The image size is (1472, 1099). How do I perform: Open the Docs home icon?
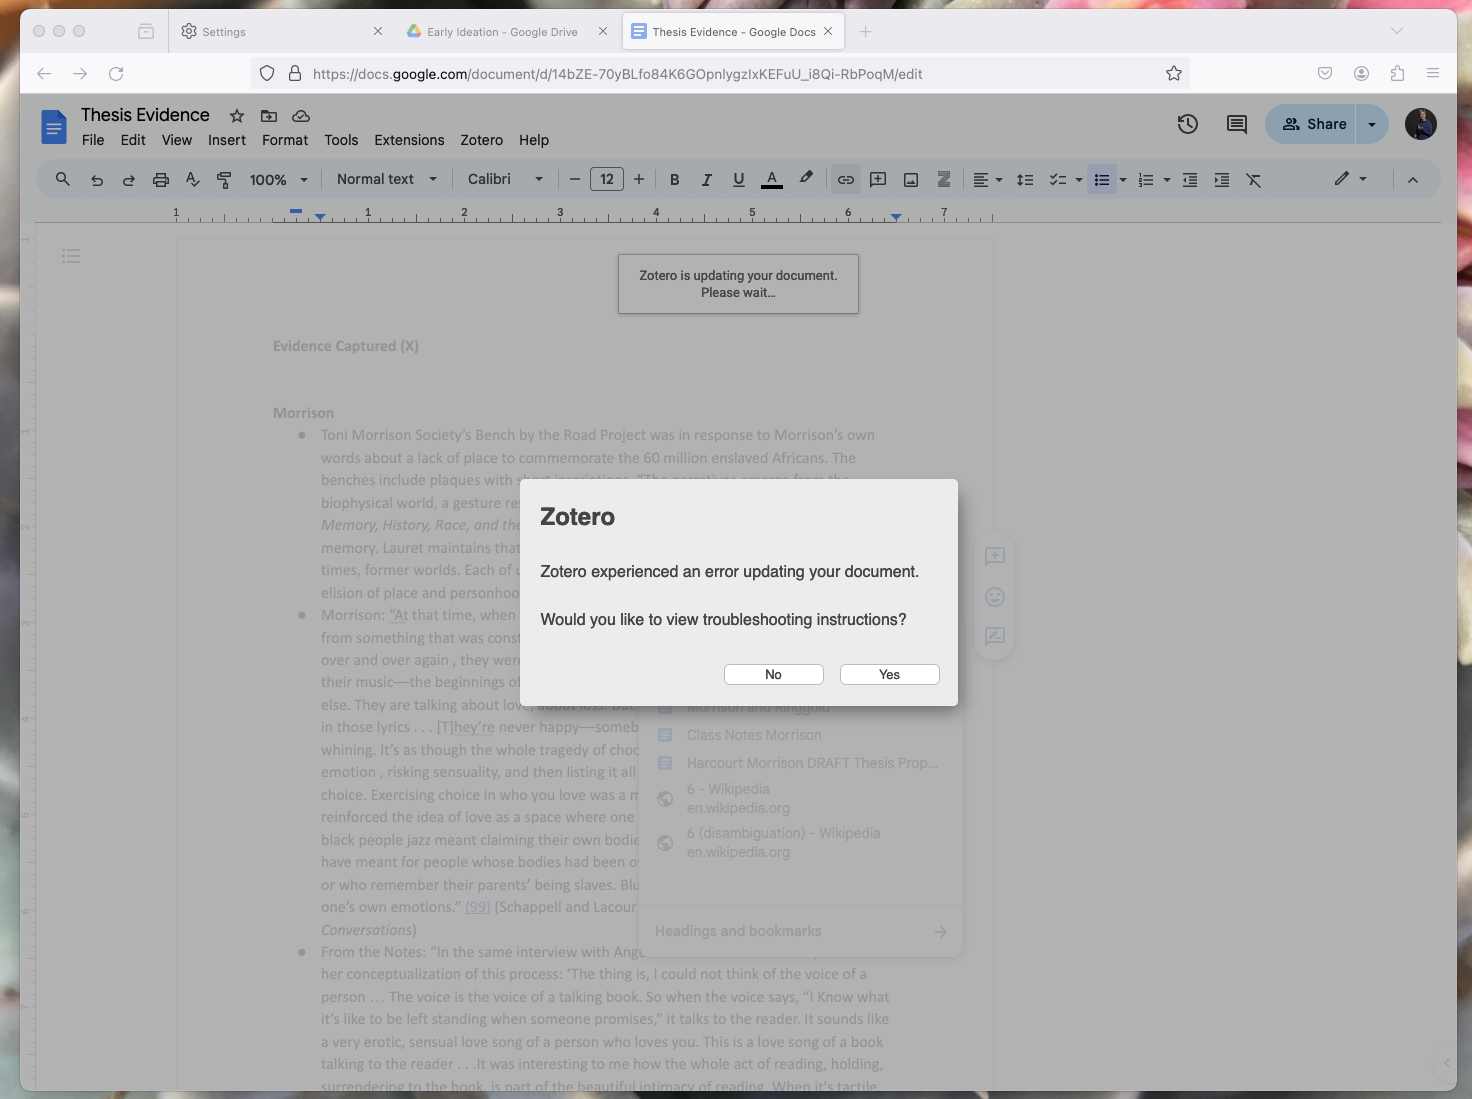(53, 127)
